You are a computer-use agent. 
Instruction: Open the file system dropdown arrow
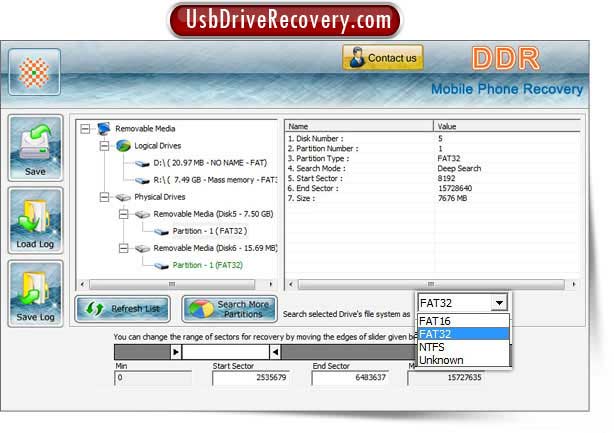coord(498,303)
